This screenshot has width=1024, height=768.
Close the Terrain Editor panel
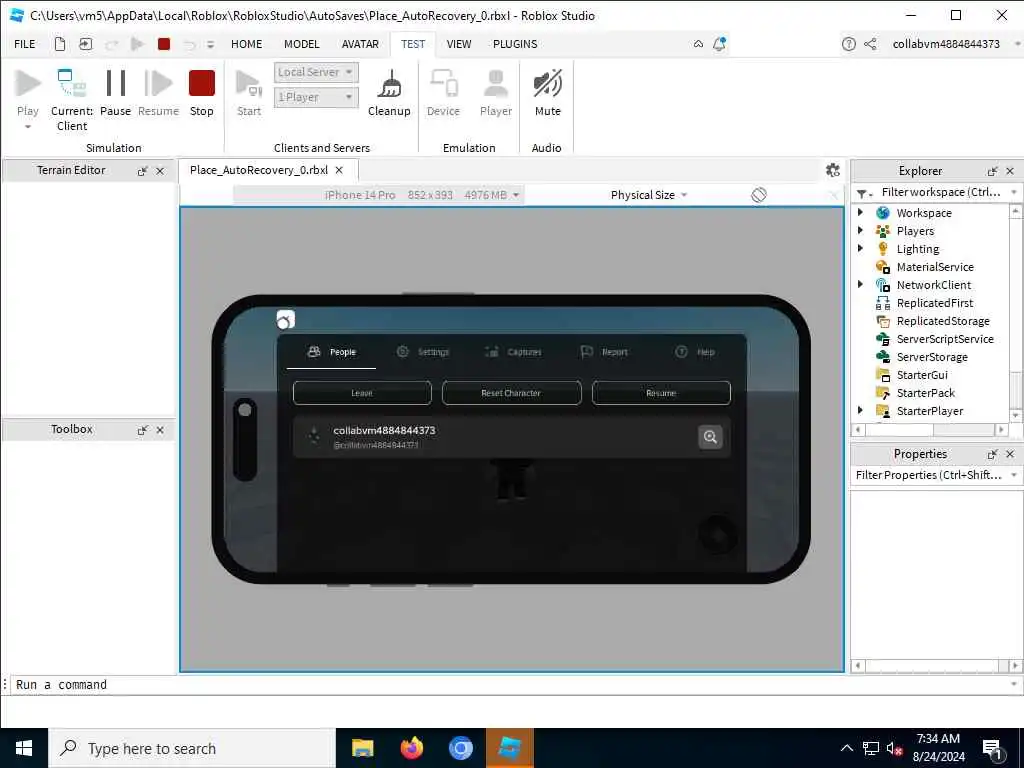(x=160, y=171)
